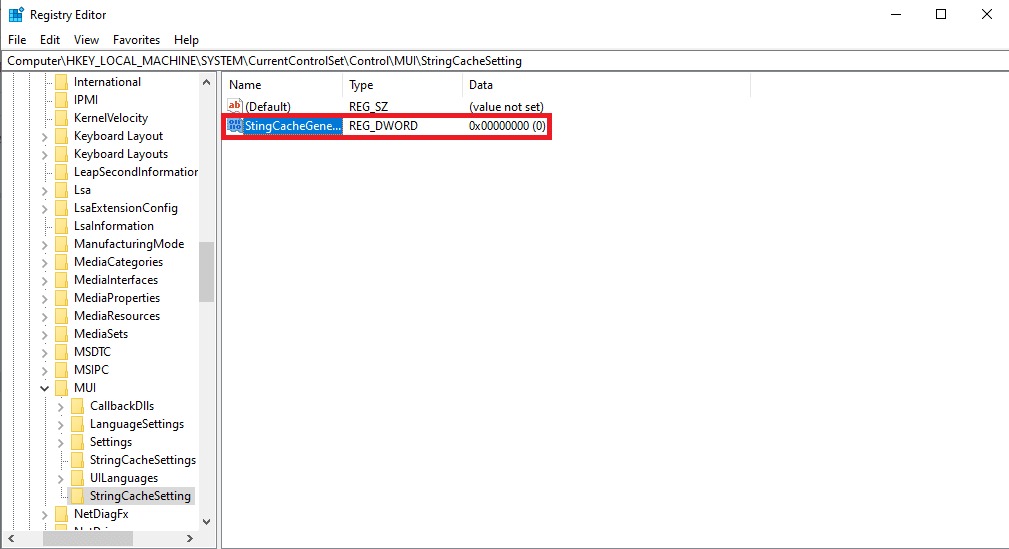Expand the MediaCategories key

(x=44, y=263)
